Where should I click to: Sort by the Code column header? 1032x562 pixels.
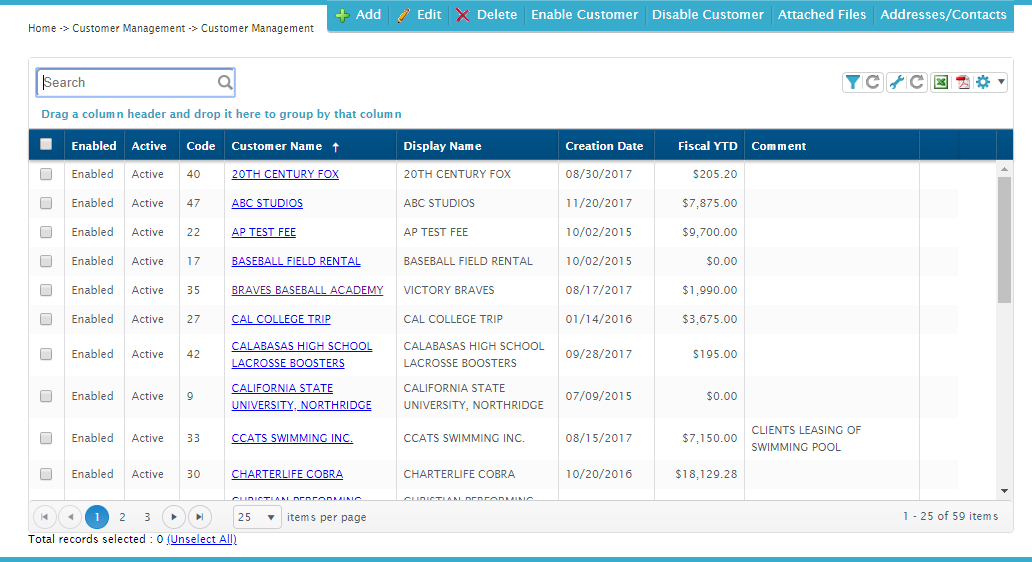coord(201,146)
